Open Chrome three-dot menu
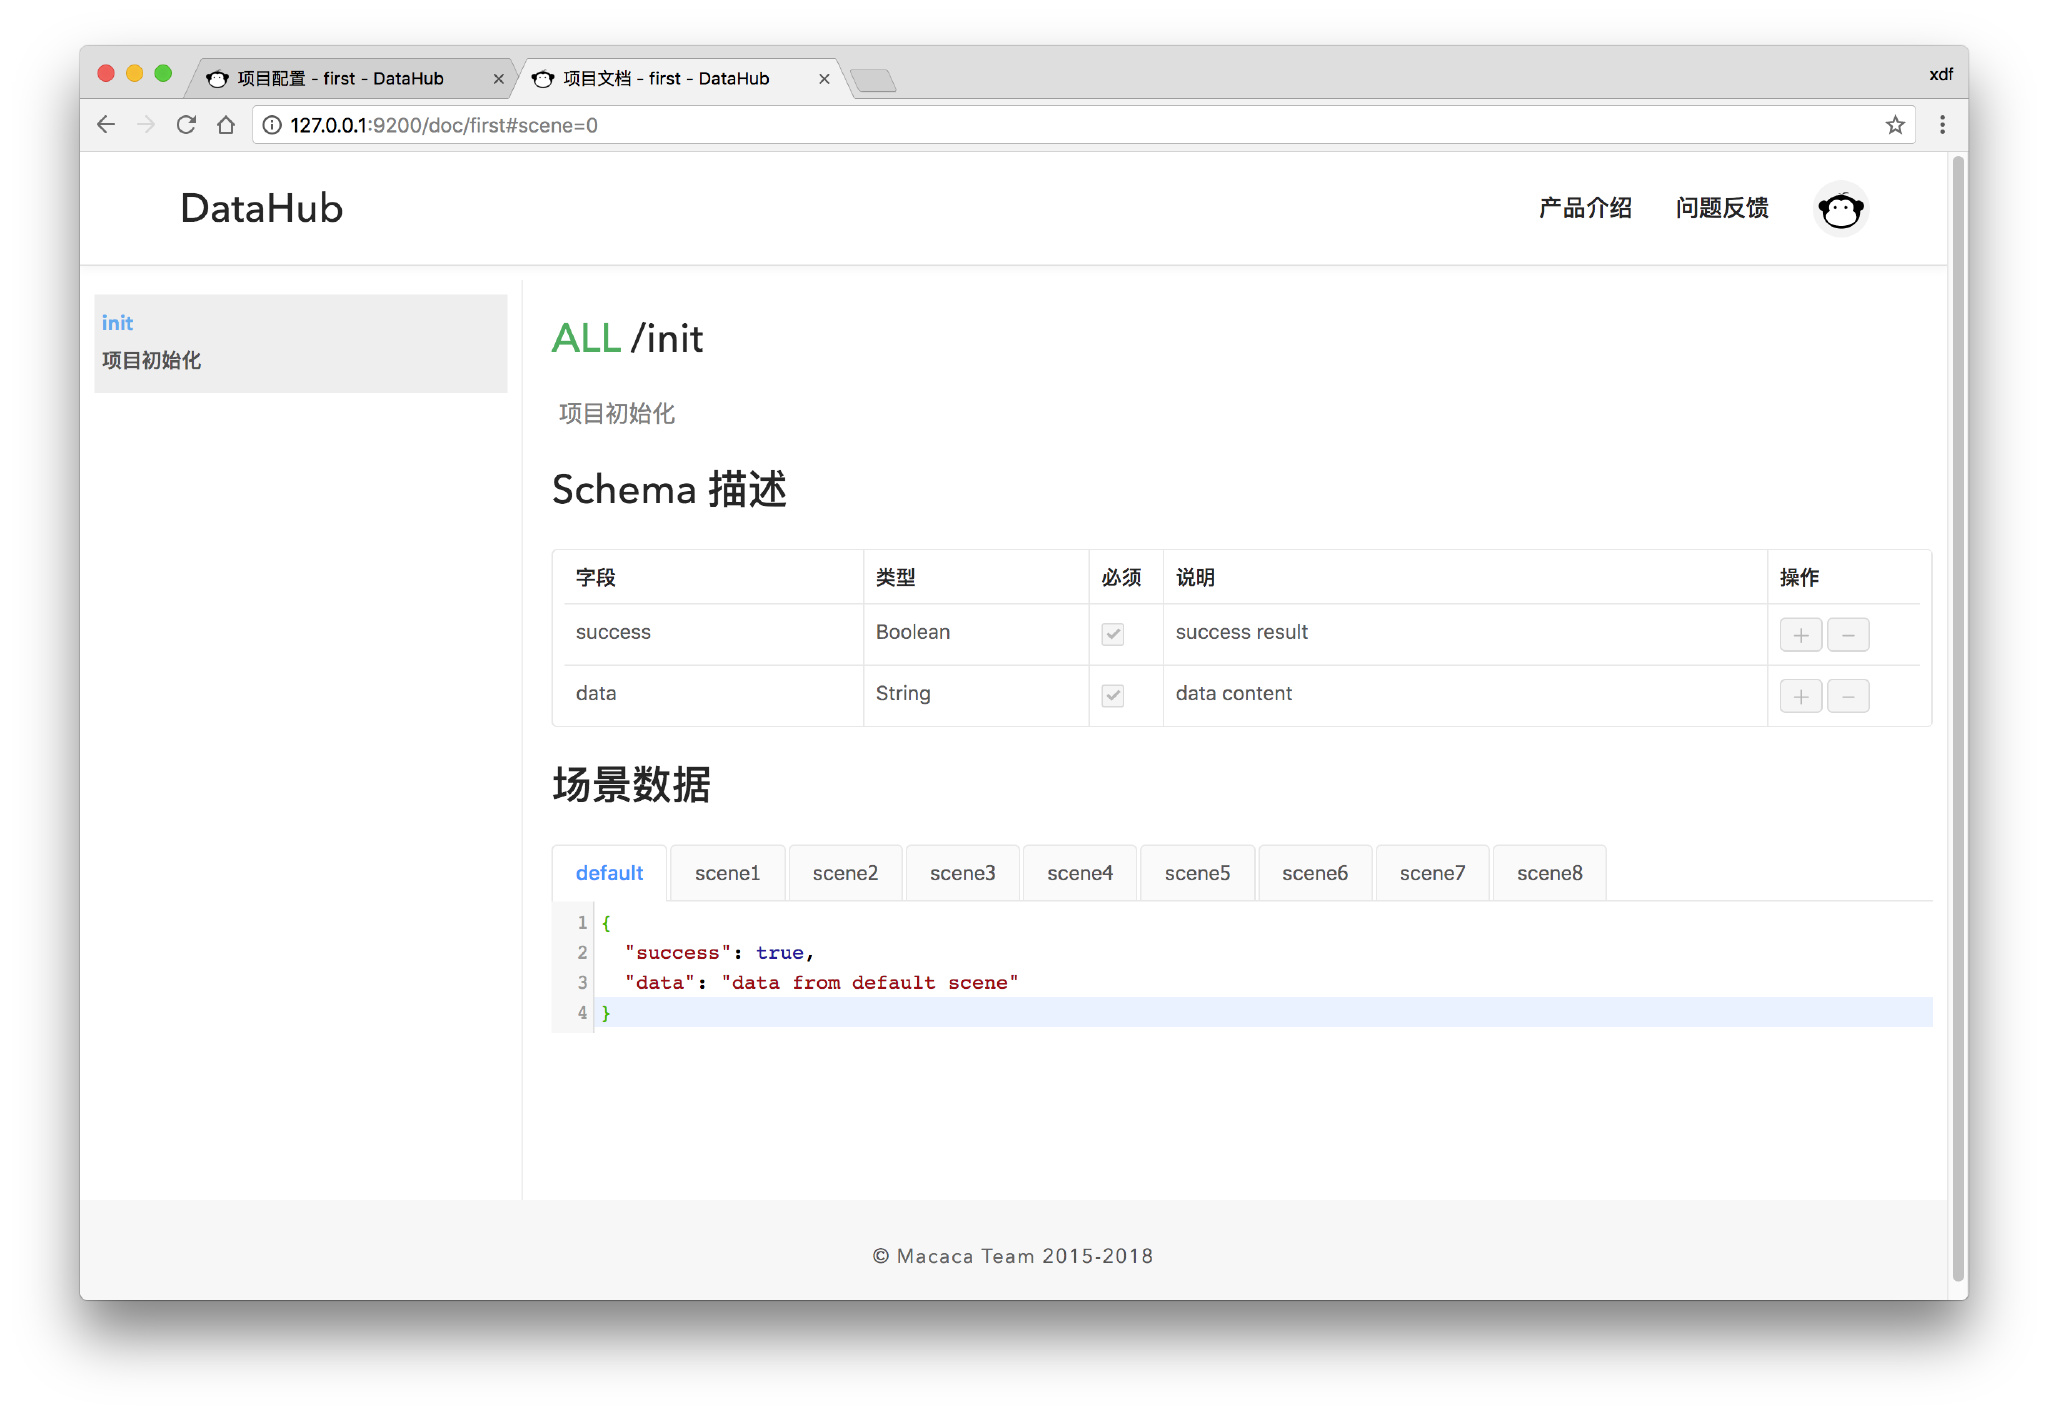 tap(1942, 125)
